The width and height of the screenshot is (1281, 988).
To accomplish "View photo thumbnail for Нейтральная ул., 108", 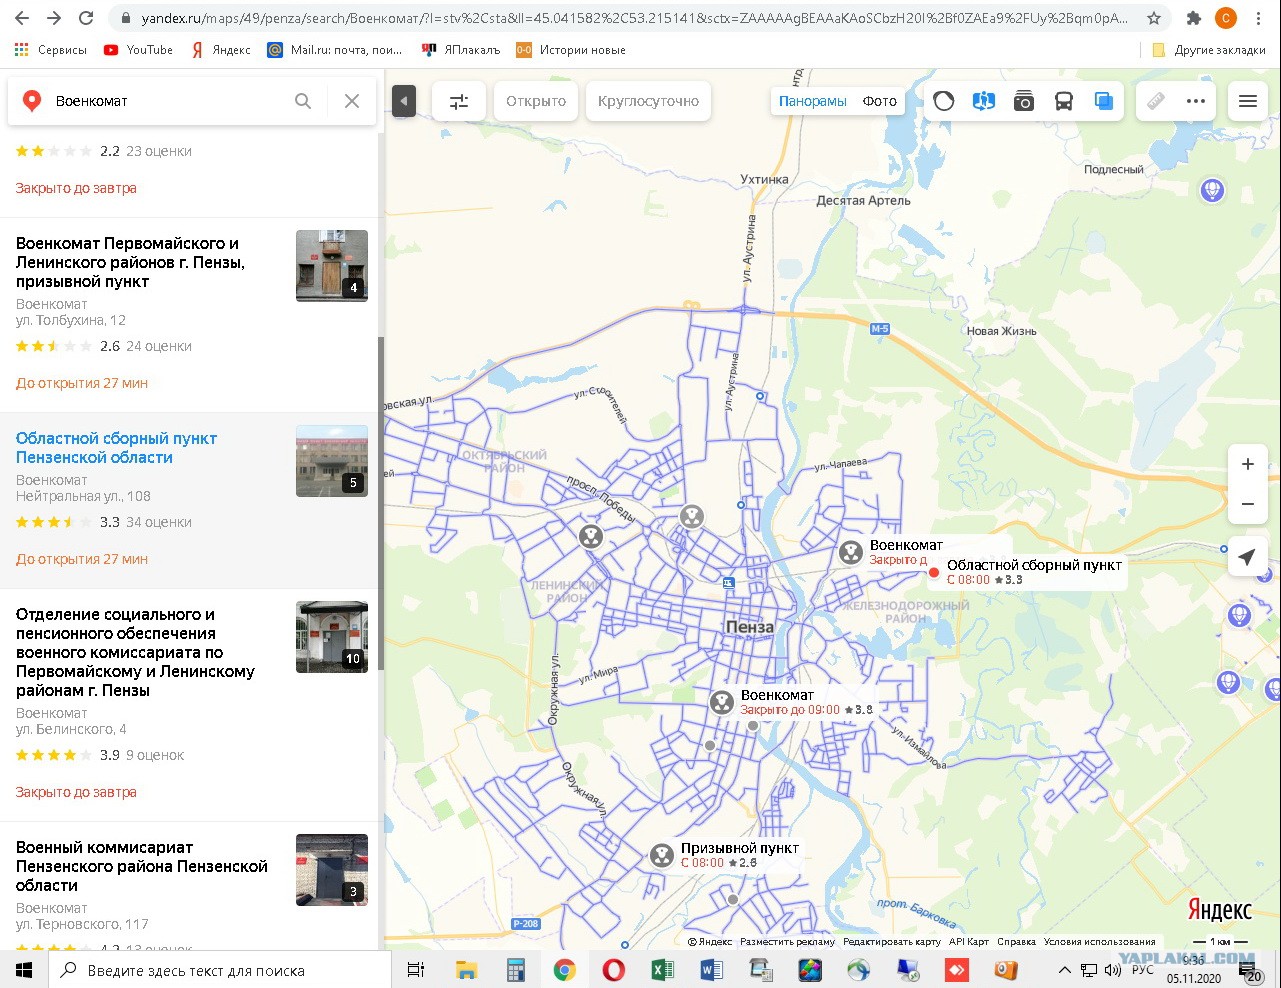I will (332, 461).
